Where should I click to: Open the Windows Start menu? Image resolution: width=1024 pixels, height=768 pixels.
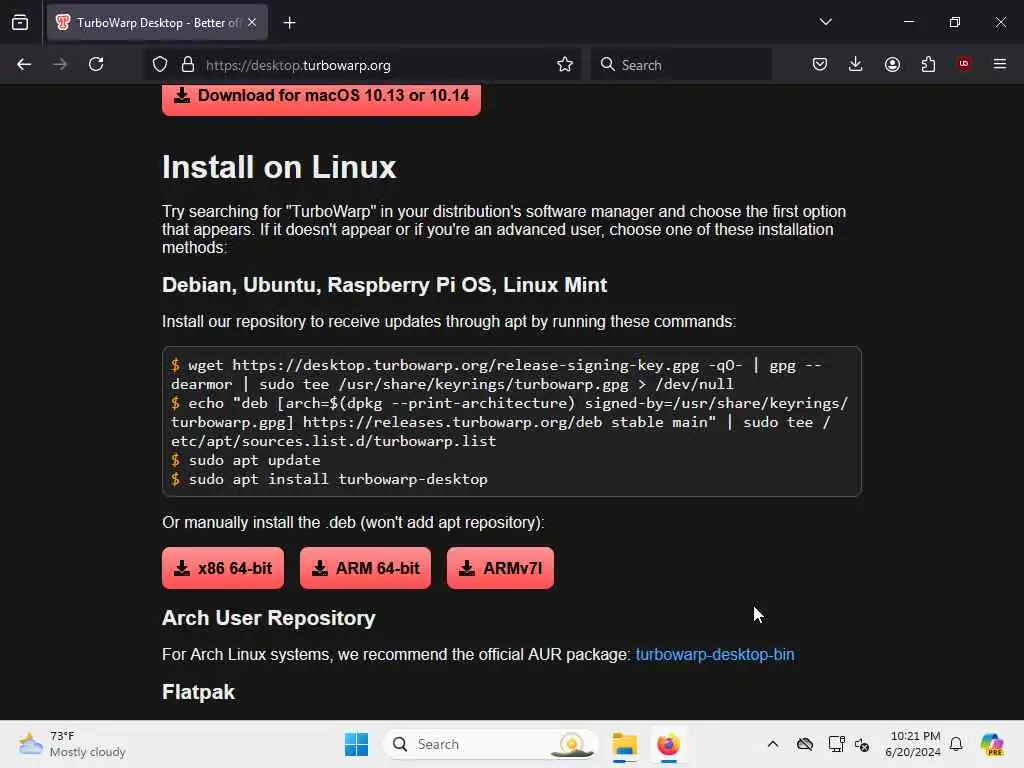pos(357,744)
